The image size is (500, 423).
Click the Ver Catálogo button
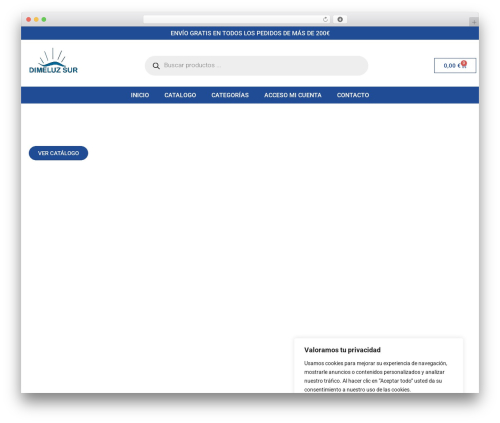pos(58,153)
